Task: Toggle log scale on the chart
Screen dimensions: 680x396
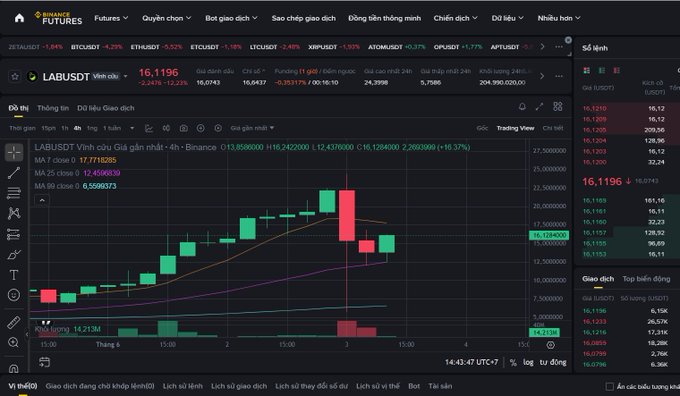Action: tap(528, 362)
